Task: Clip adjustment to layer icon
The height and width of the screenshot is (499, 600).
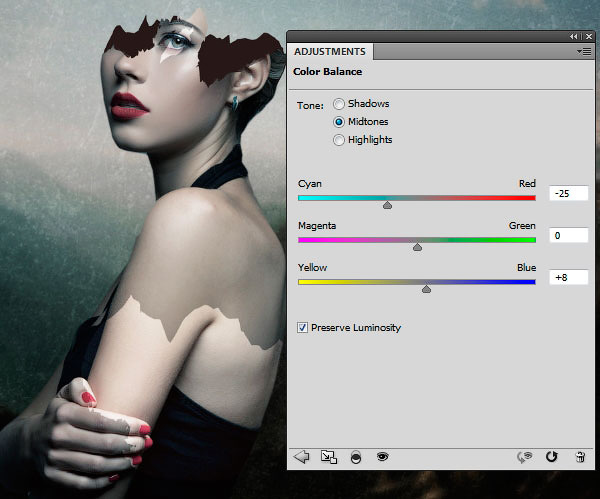Action: 356,457
